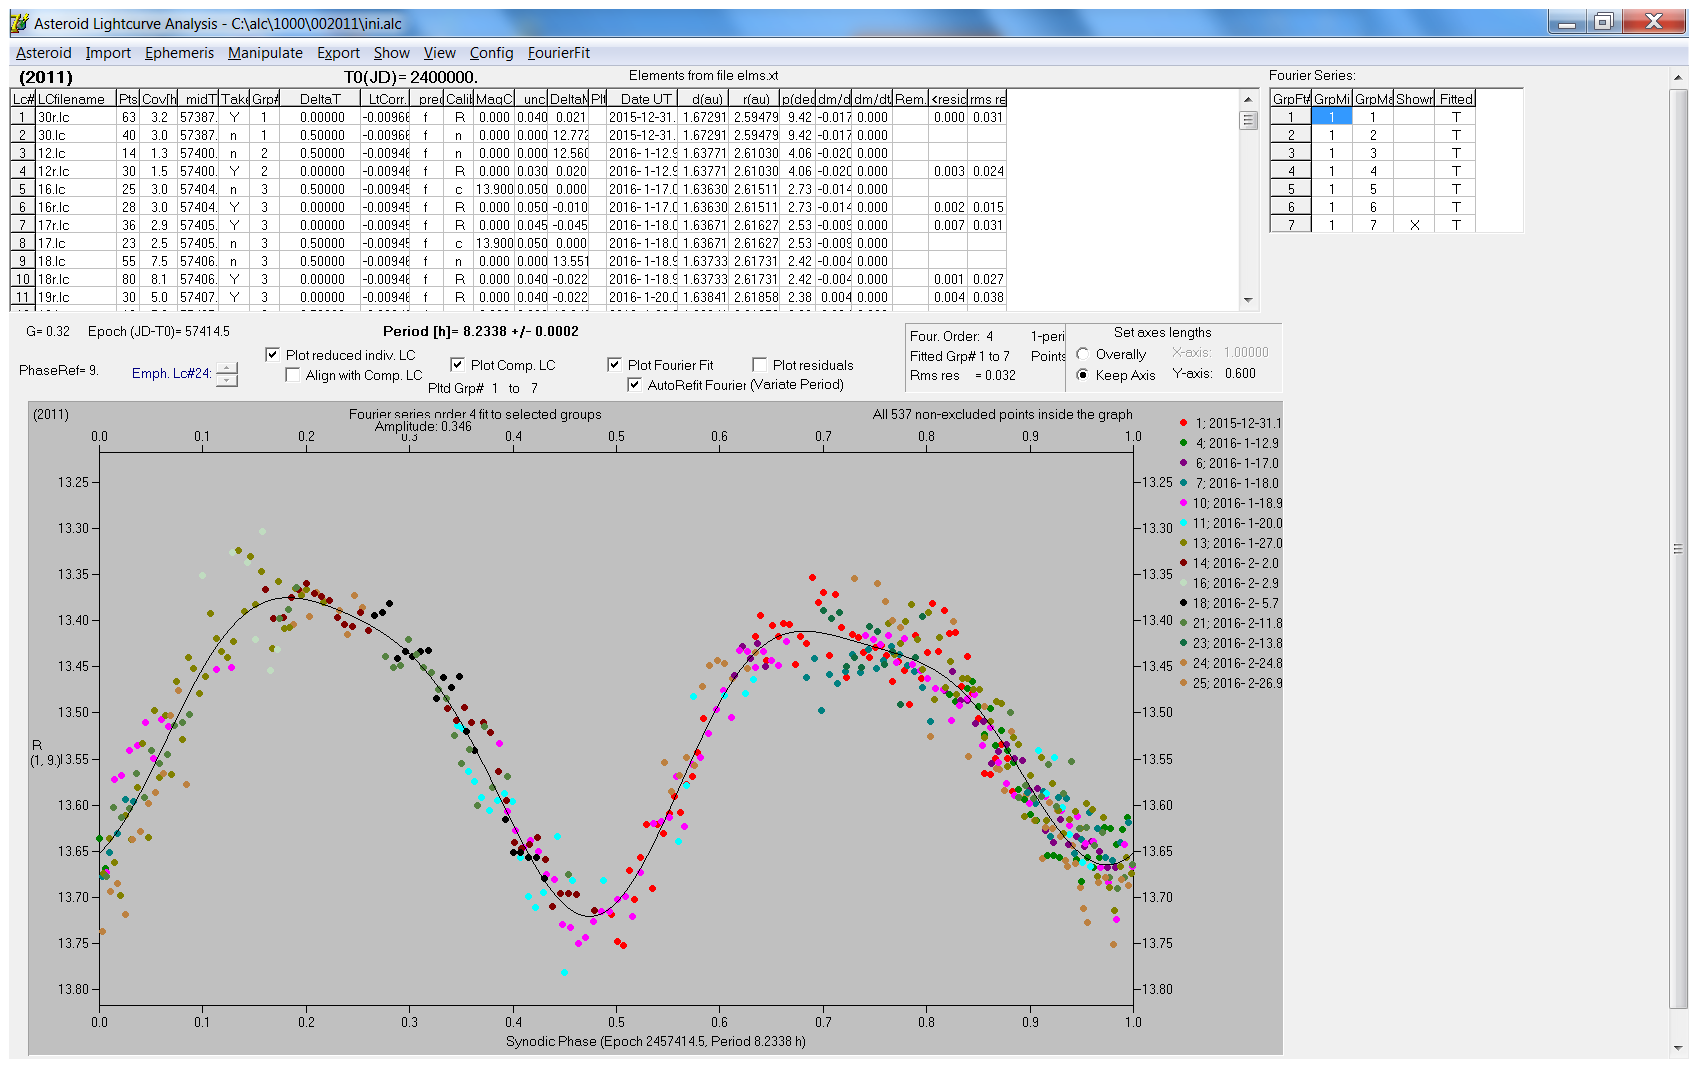Image resolution: width=1698 pixels, height=1068 pixels.
Task: Click the Fitted T cell in Fourier row 3
Action: 1456,153
